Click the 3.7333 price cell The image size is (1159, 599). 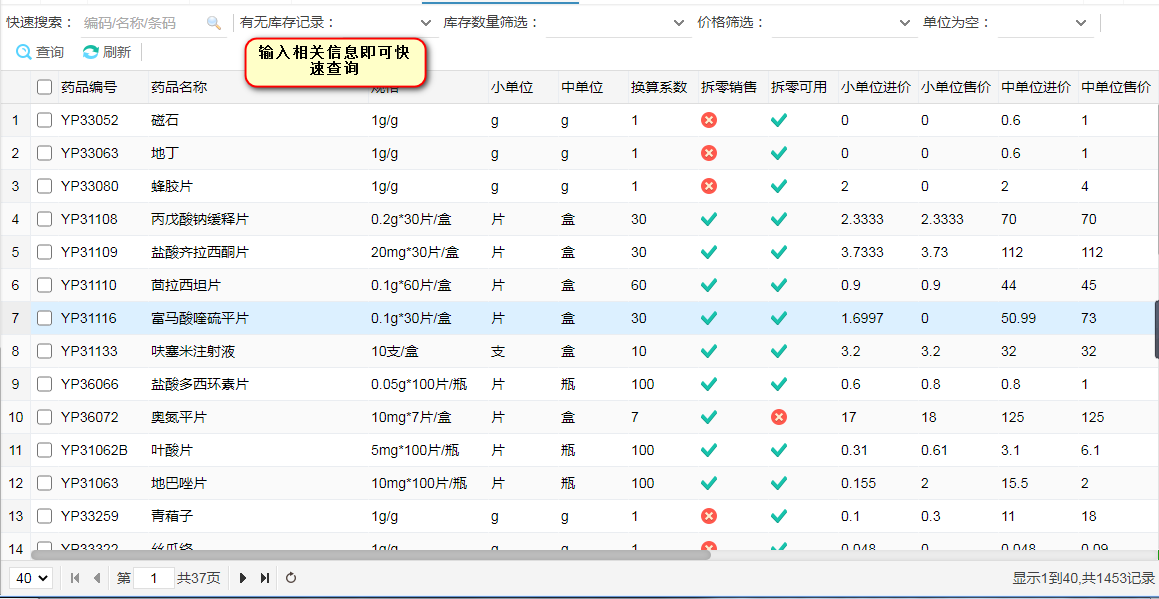(862, 252)
